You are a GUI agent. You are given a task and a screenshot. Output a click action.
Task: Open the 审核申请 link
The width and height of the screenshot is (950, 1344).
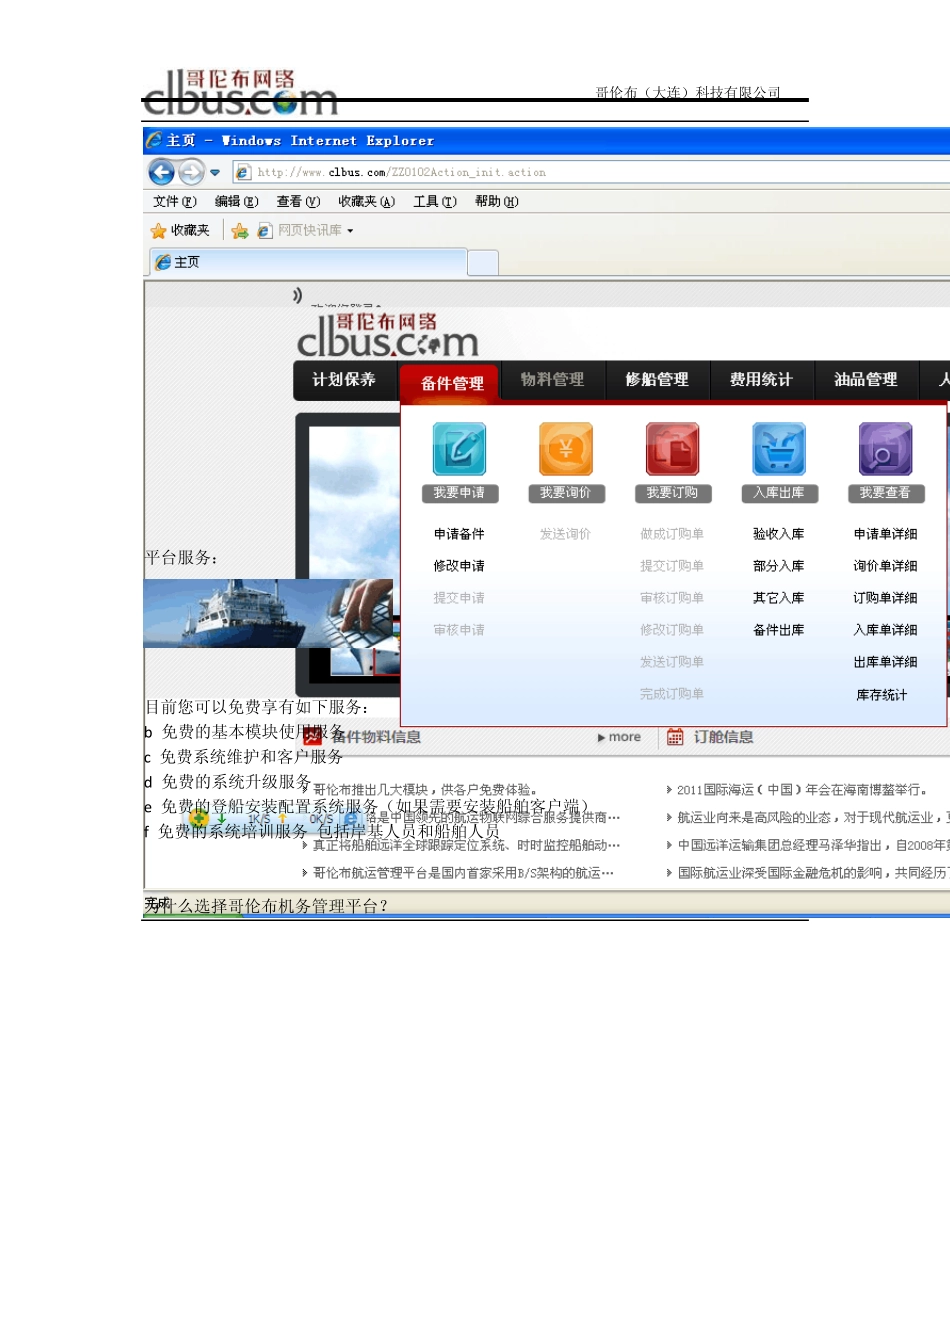click(459, 630)
